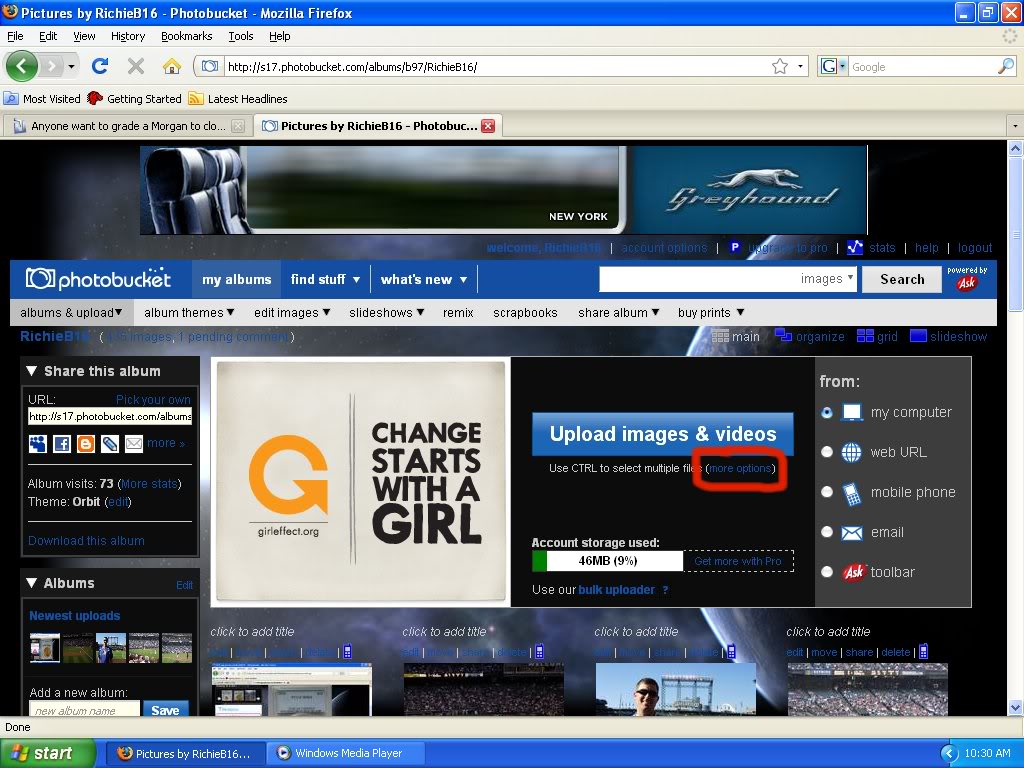Click the account storage used bar
Image resolution: width=1024 pixels, height=768 pixels.
607,561
